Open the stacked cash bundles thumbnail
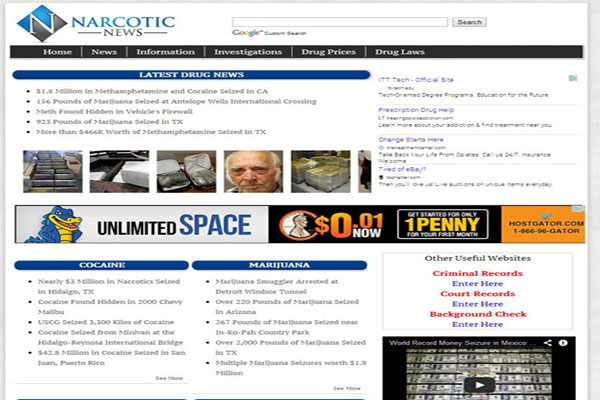This screenshot has width=600, height=400. (x=320, y=171)
